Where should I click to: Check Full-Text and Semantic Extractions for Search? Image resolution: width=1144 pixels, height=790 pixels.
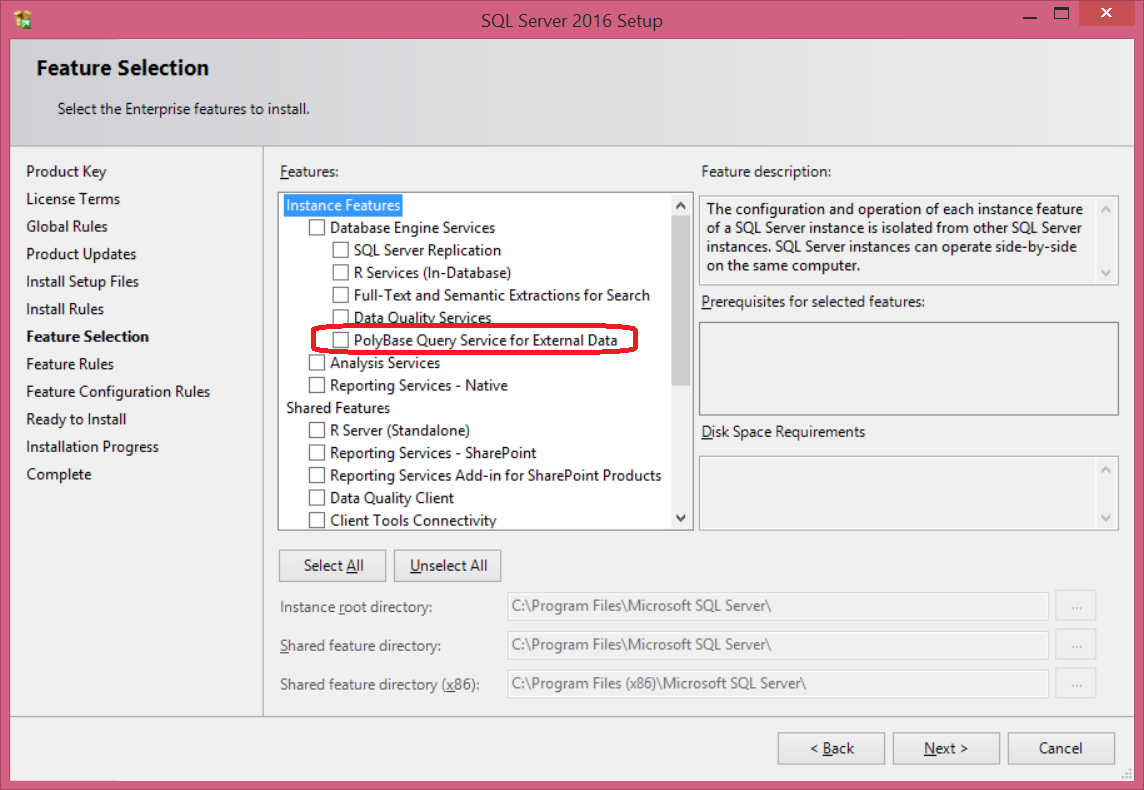click(340, 295)
